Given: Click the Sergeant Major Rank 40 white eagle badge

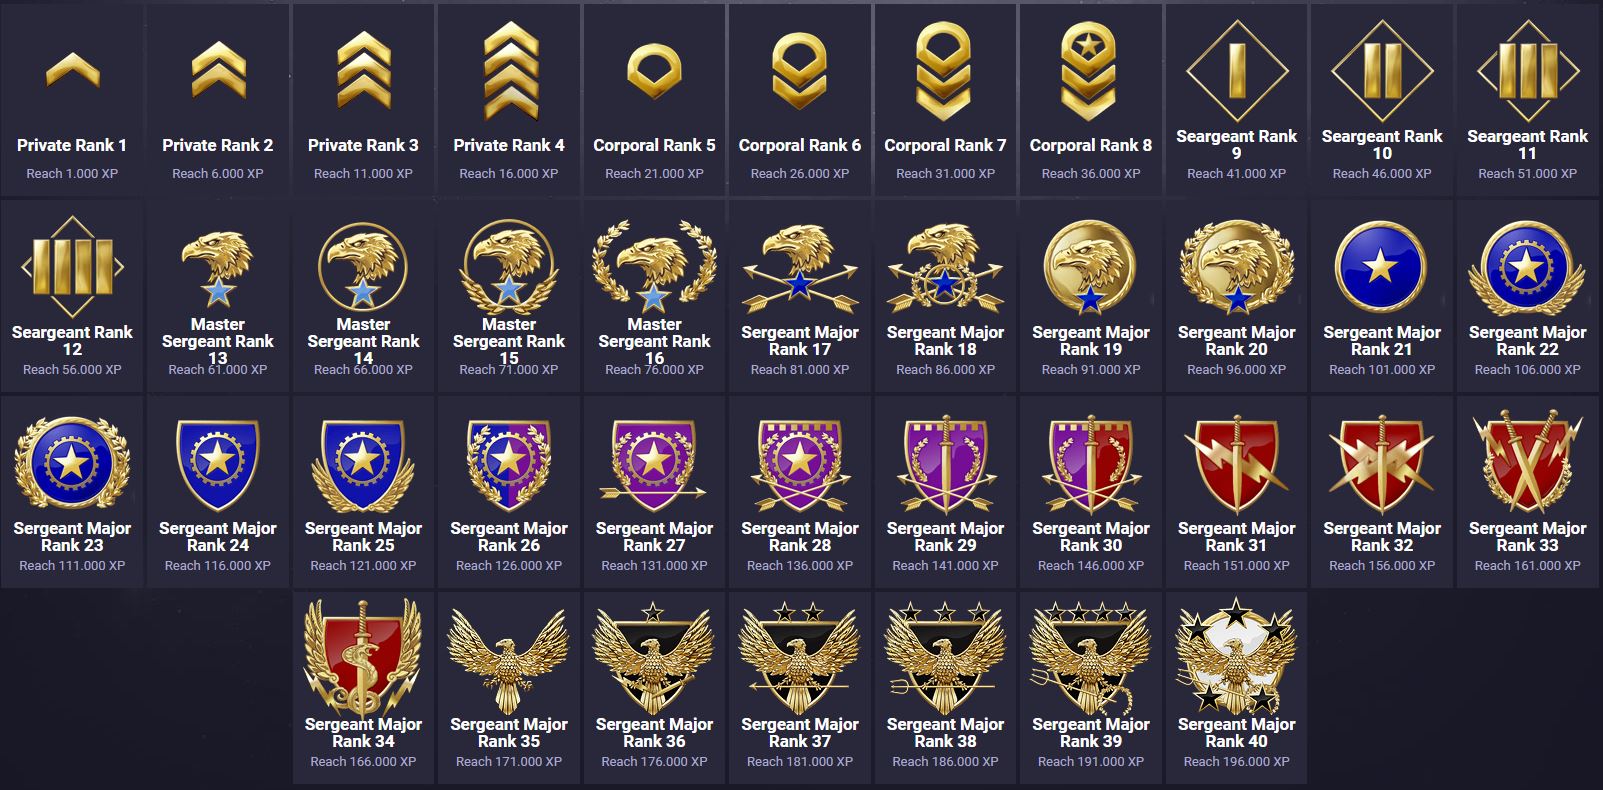Looking at the screenshot, I should [1236, 657].
